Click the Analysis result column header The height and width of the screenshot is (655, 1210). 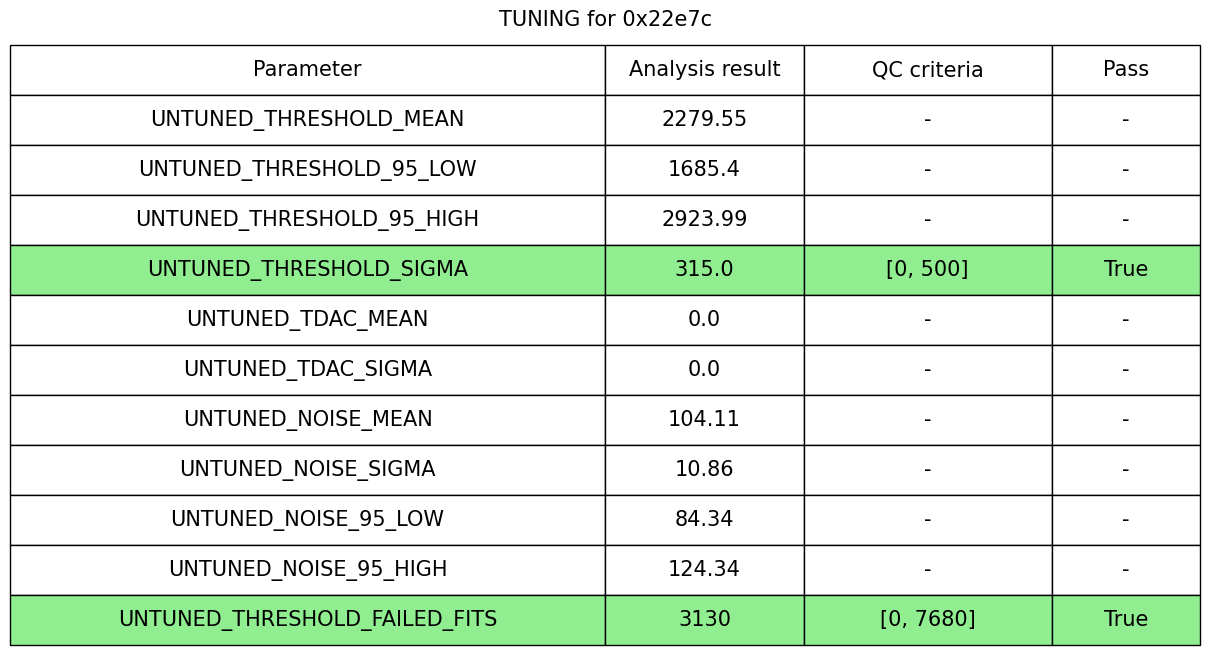(x=704, y=70)
